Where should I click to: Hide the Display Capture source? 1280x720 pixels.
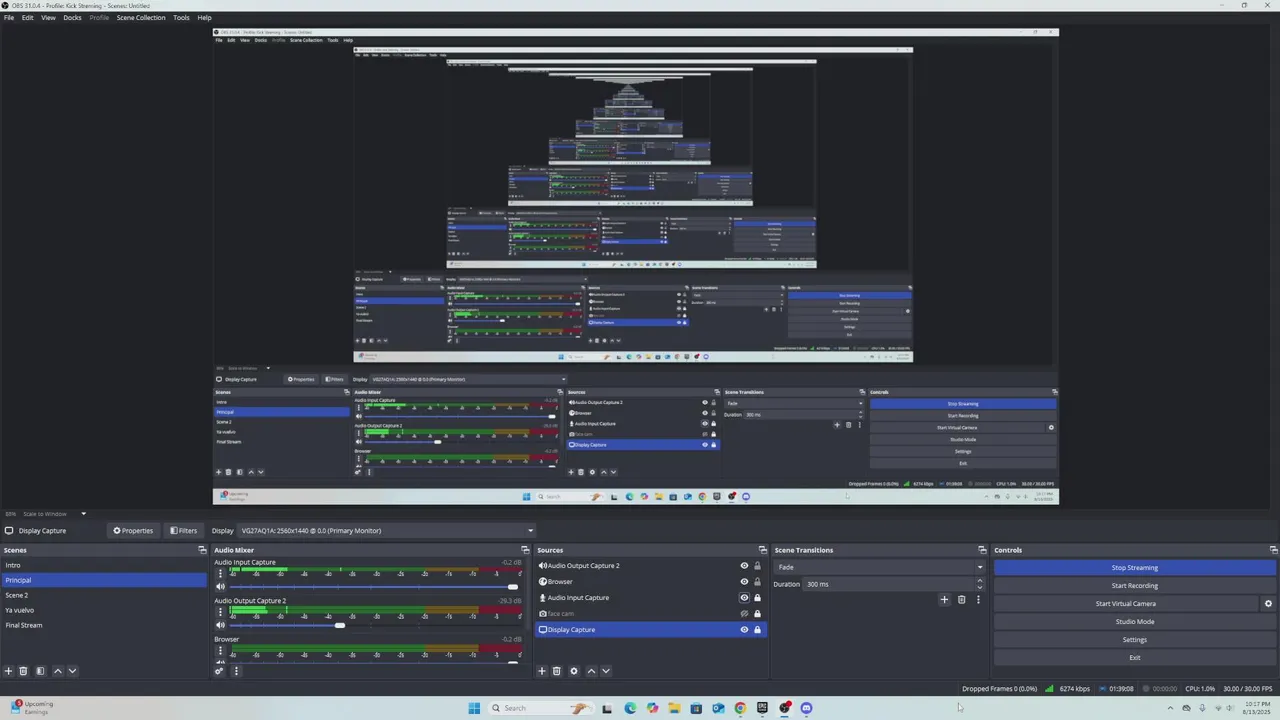(x=744, y=630)
